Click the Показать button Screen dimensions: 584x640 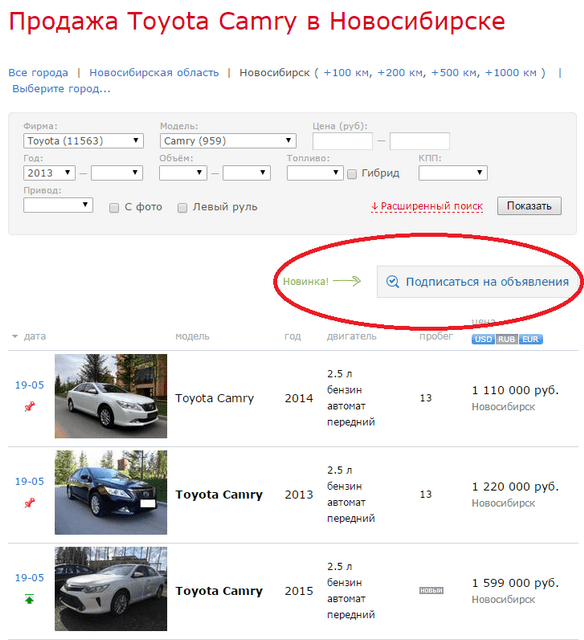(529, 206)
